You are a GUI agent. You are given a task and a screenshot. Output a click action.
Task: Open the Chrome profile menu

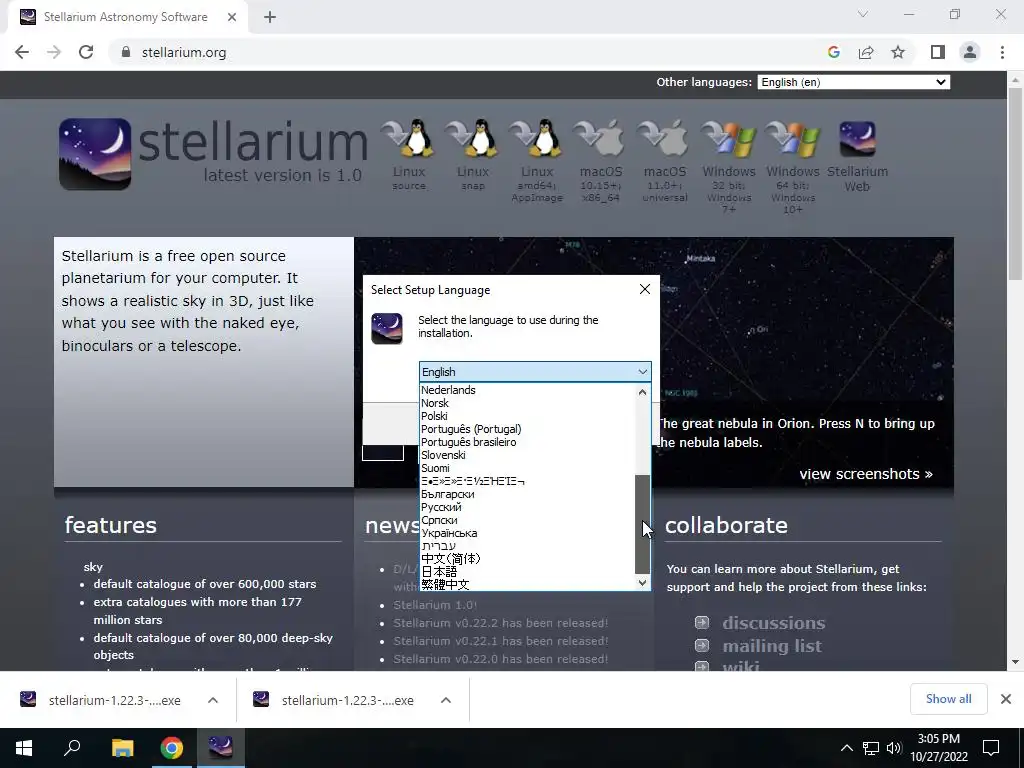970,52
